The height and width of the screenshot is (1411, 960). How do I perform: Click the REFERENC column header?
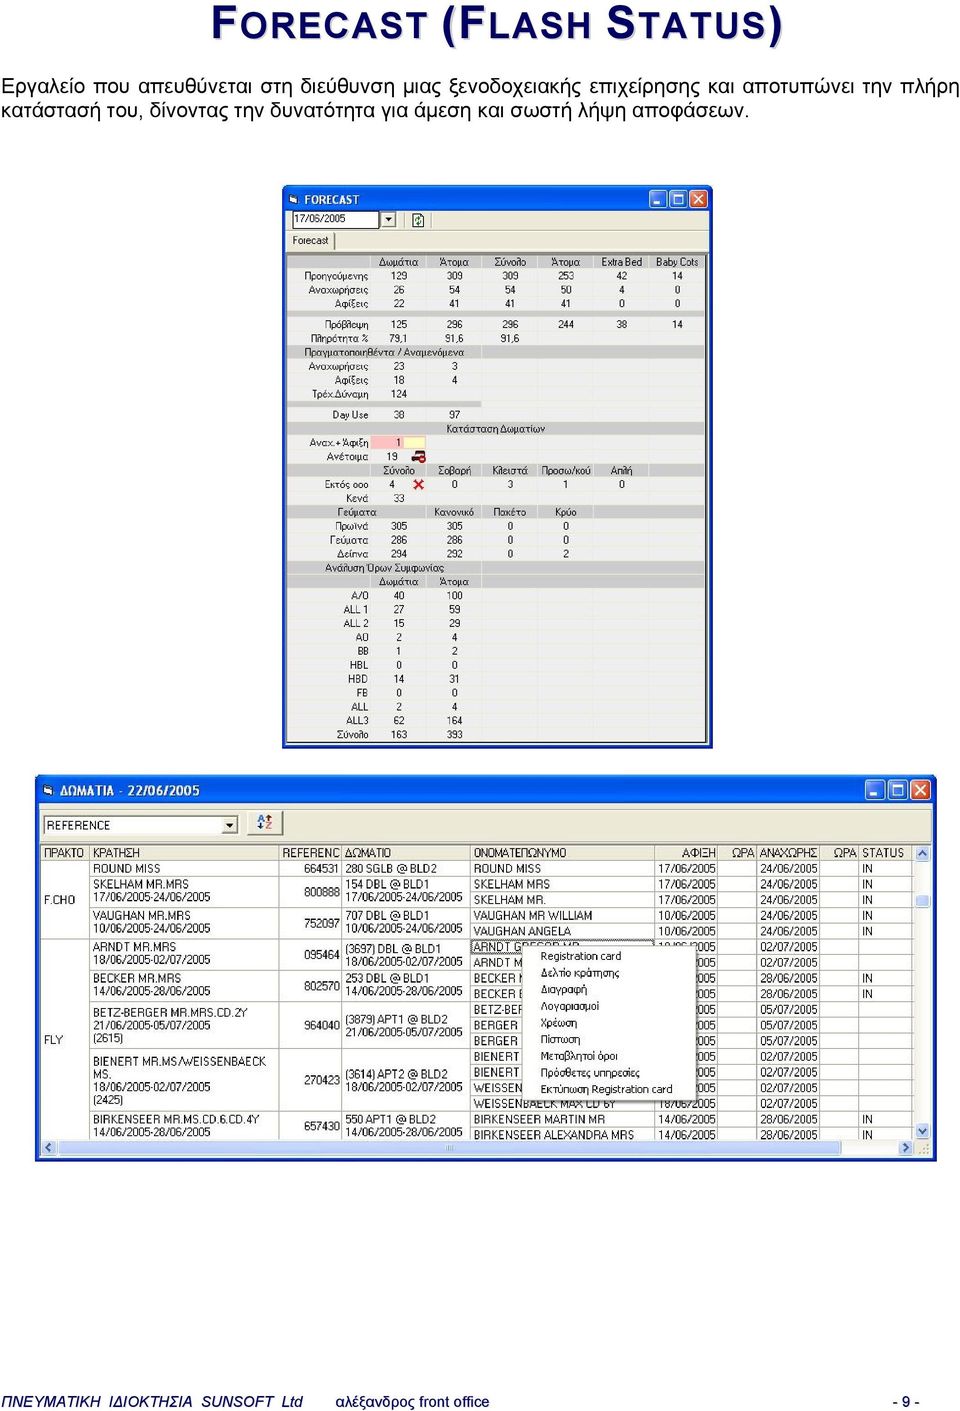point(311,853)
